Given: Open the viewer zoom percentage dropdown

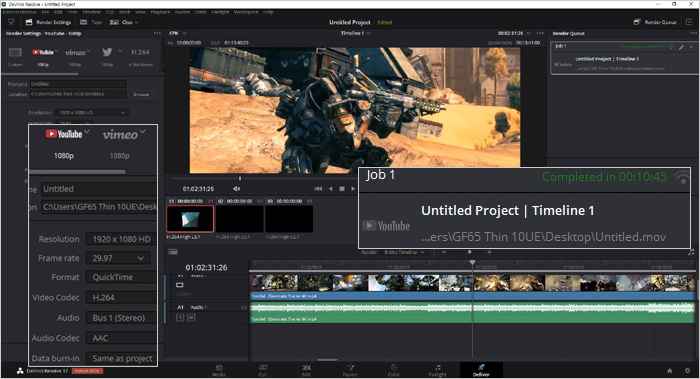Looking at the screenshot, I should click(x=177, y=33).
